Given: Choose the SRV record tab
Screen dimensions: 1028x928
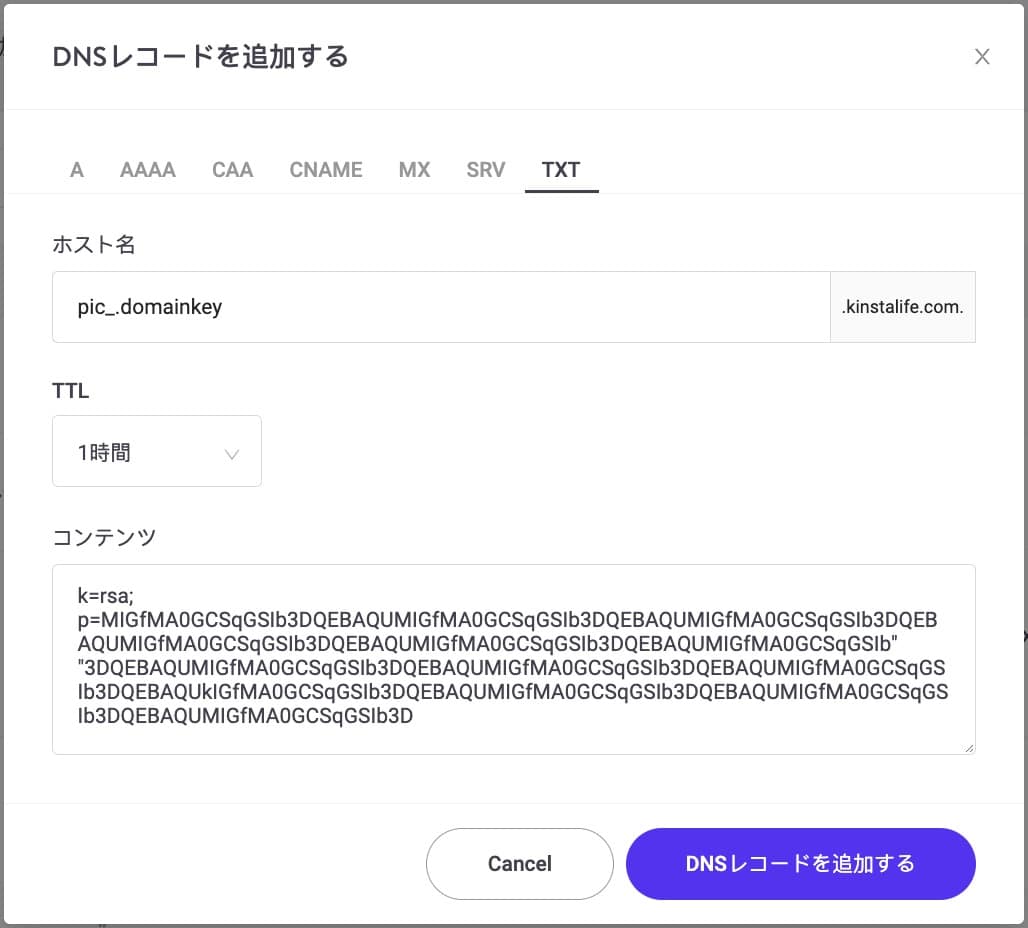Looking at the screenshot, I should pyautogui.click(x=486, y=170).
